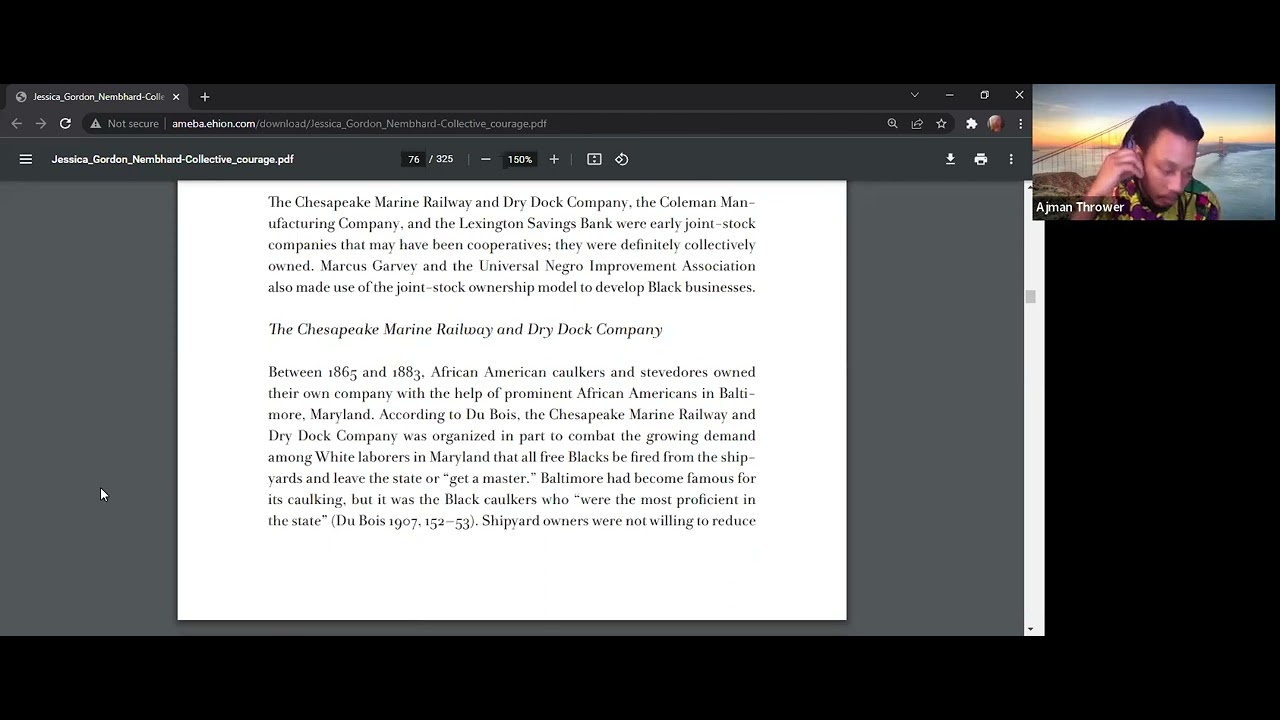Click the browser back arrow
This screenshot has width=1280, height=720.
click(x=16, y=123)
